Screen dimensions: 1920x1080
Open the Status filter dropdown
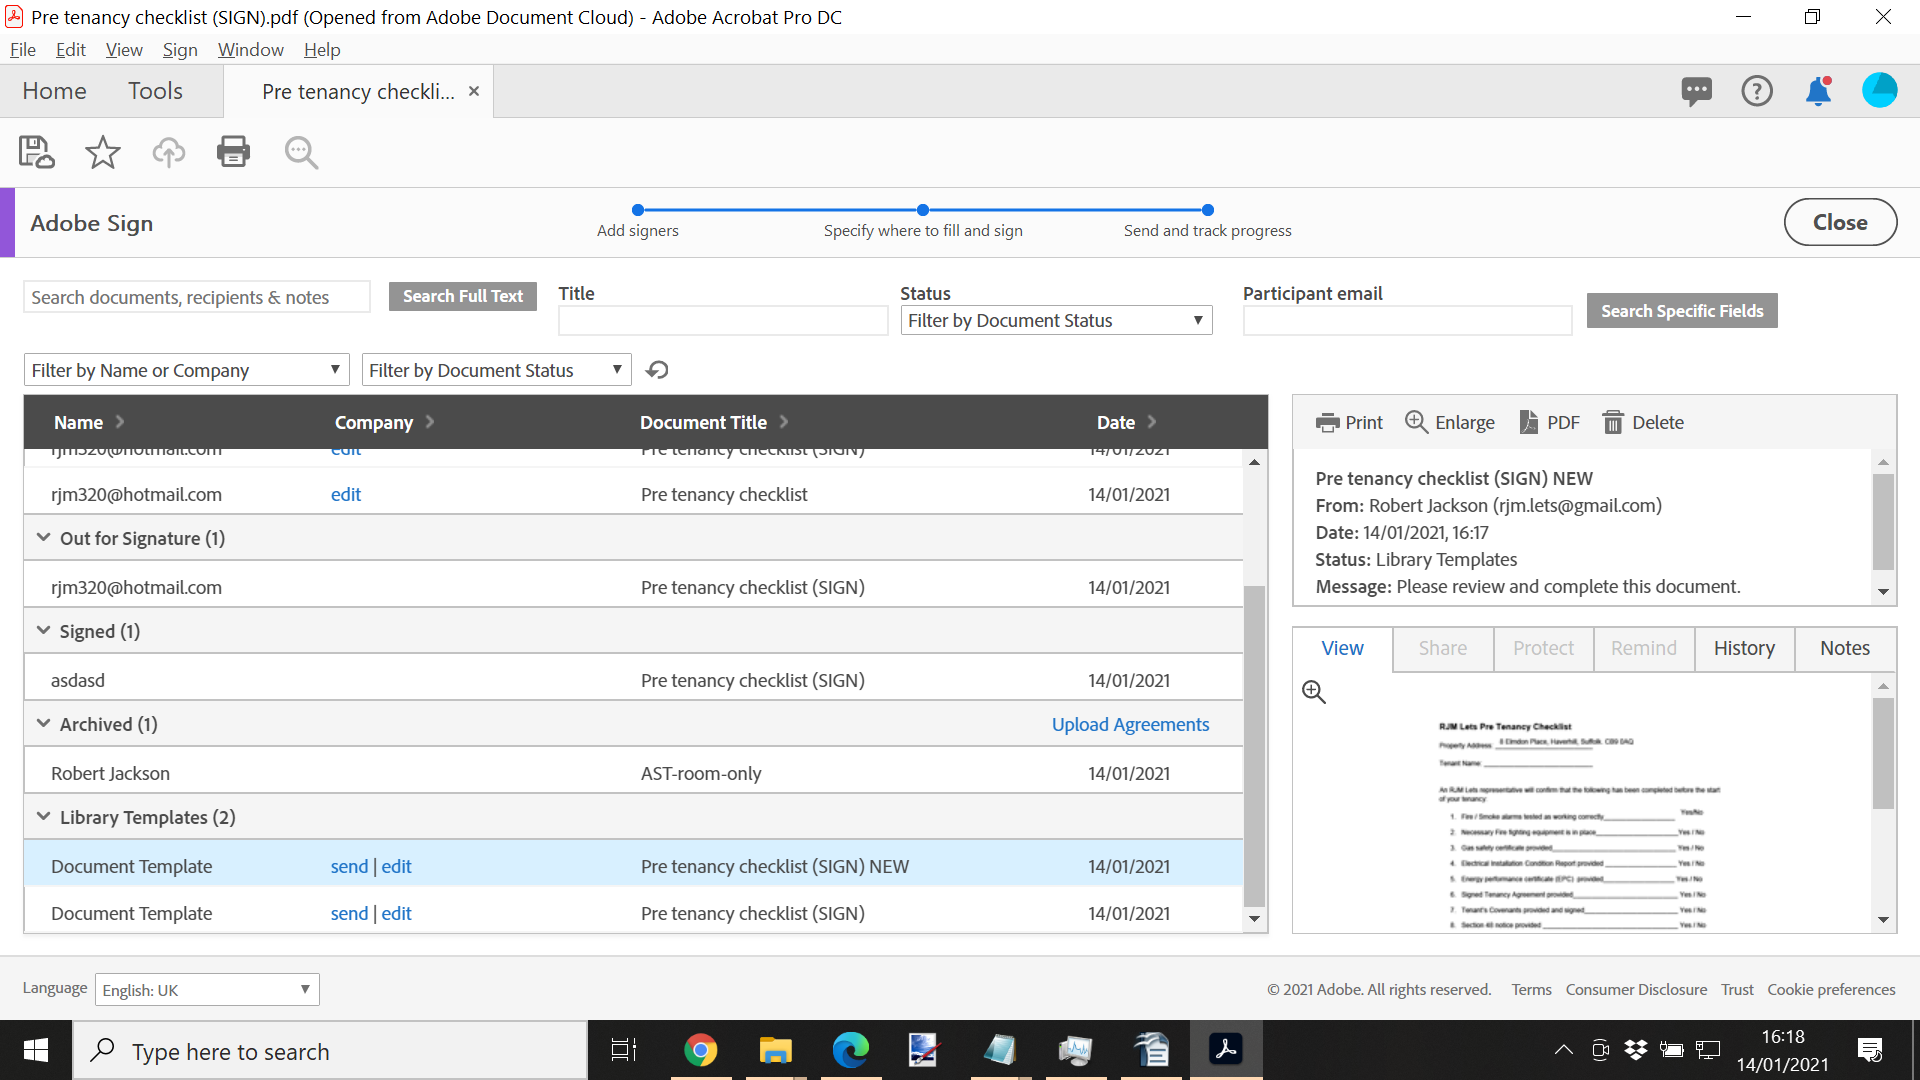[1056, 320]
